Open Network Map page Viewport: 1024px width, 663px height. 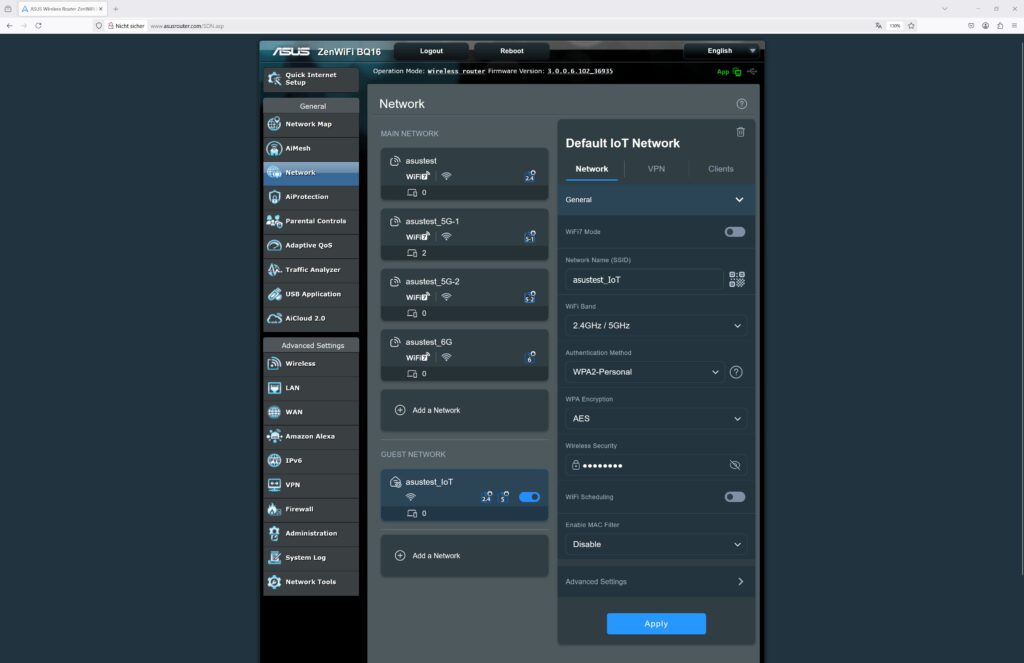[x=311, y=124]
